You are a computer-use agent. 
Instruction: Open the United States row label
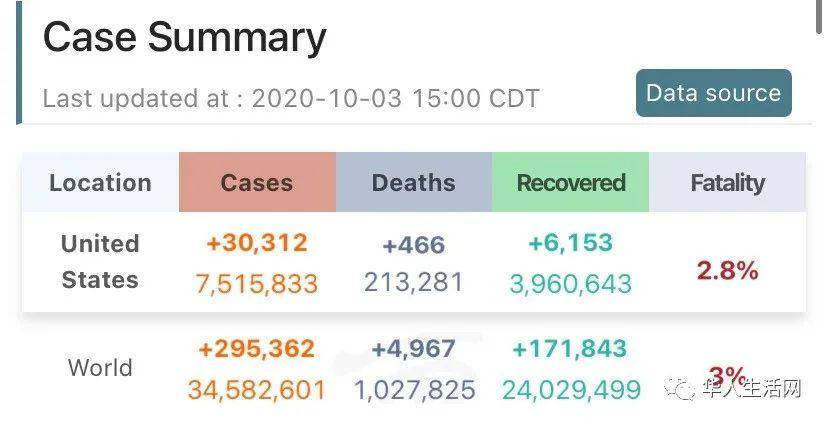100,262
